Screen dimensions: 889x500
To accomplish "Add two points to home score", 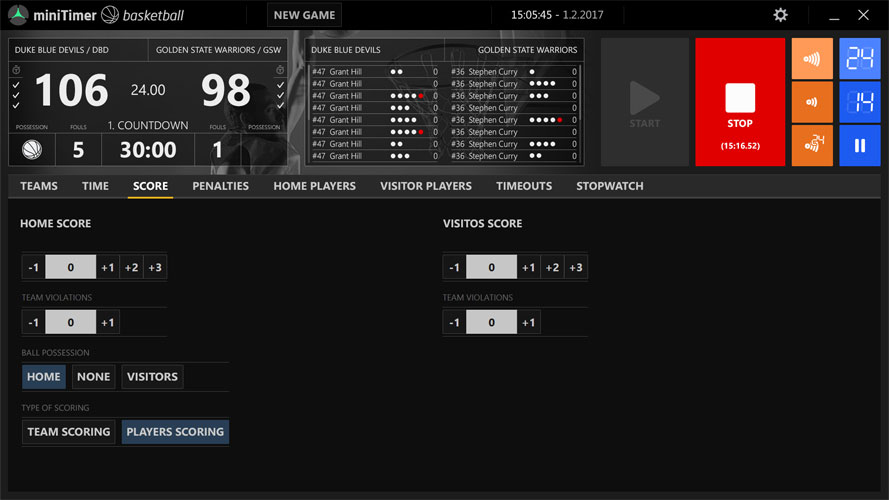I will point(132,267).
